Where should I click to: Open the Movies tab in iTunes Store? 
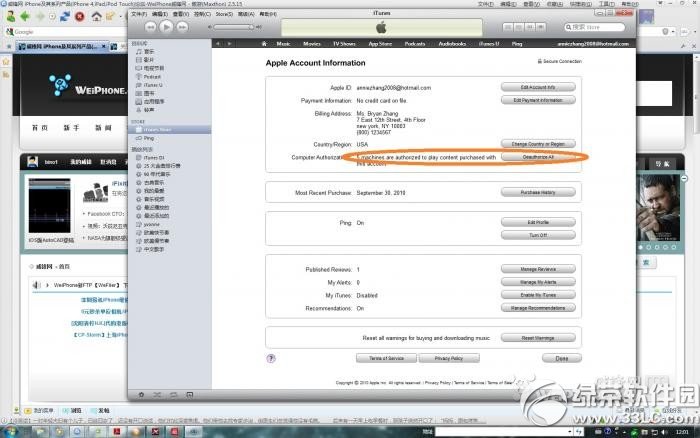(312, 44)
